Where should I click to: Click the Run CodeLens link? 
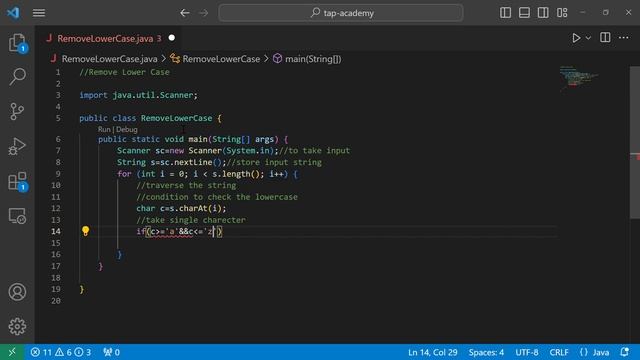point(104,129)
